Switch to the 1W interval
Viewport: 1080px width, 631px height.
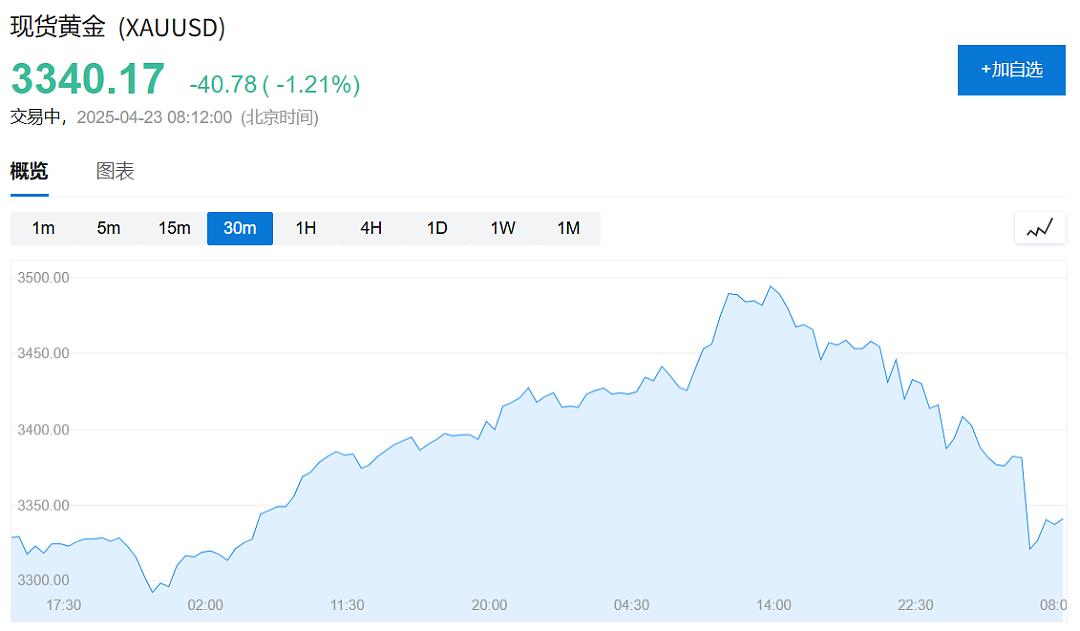[x=503, y=228]
